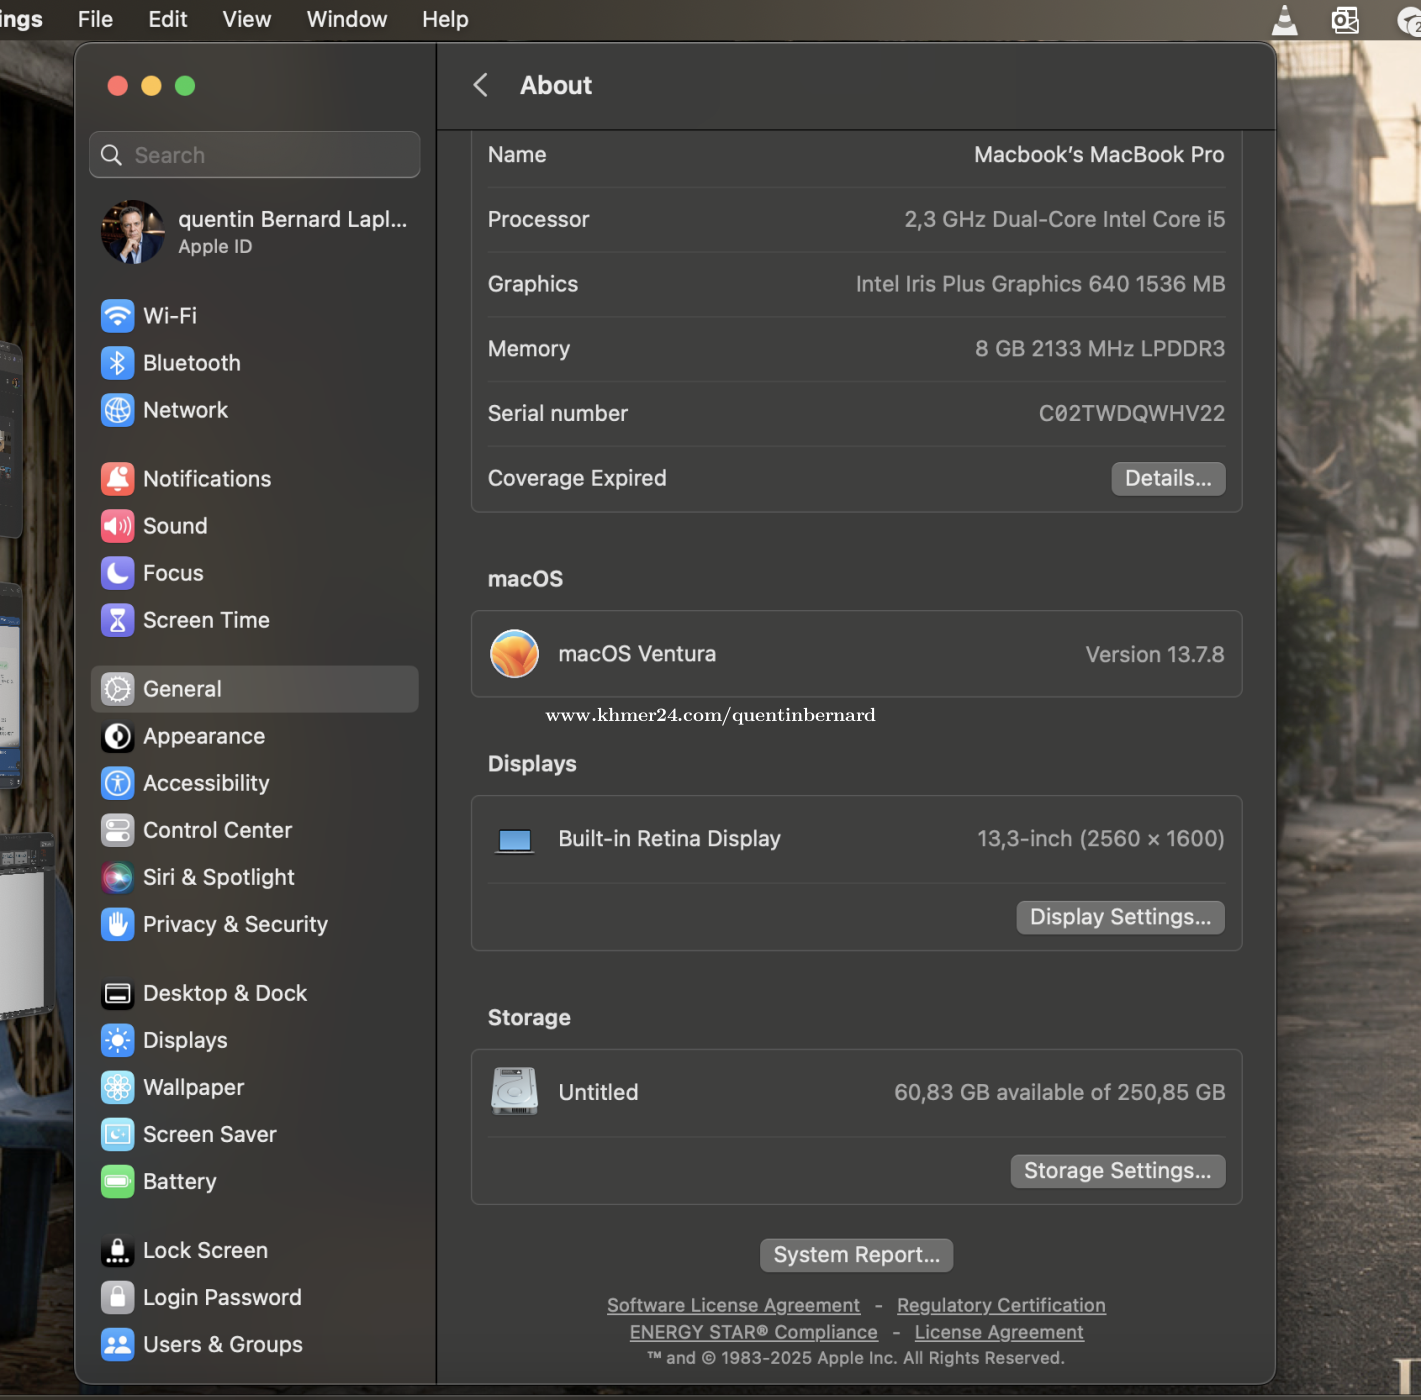Open the File menu
The image size is (1421, 1400).
click(95, 19)
